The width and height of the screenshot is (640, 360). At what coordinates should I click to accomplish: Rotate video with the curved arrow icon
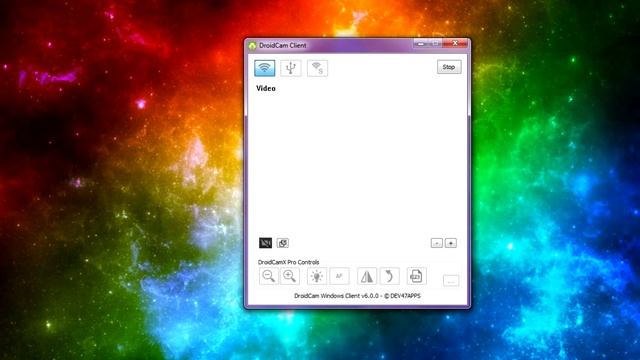point(389,276)
